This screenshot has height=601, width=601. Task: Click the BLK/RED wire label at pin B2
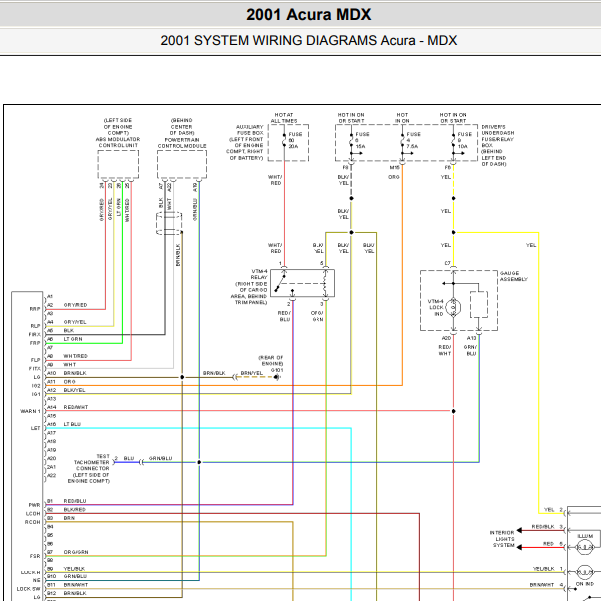pyautogui.click(x=74, y=509)
